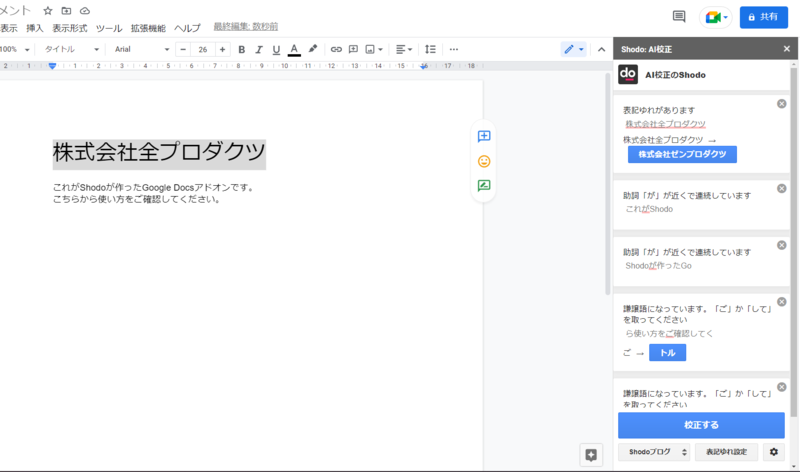Add an emoji reaction from the margin
Screen dimensions: 800x472
click(x=484, y=161)
